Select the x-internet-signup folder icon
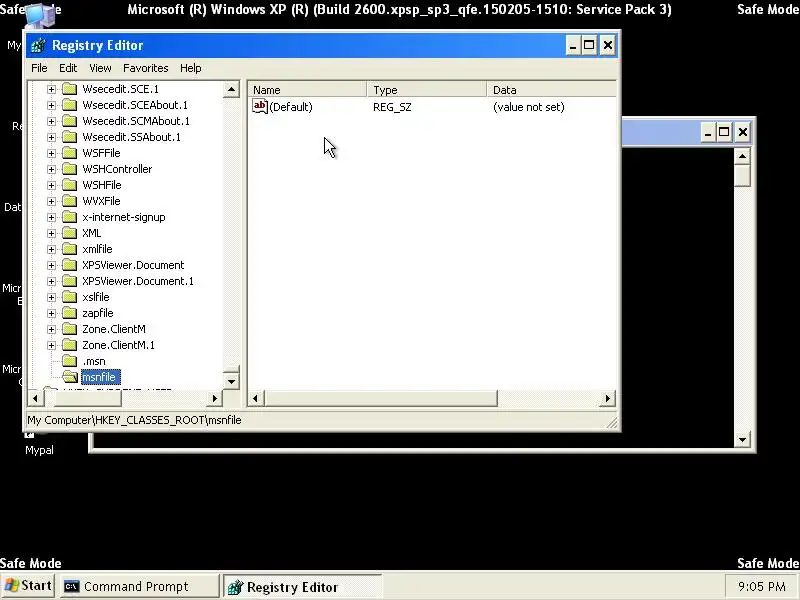 point(69,217)
